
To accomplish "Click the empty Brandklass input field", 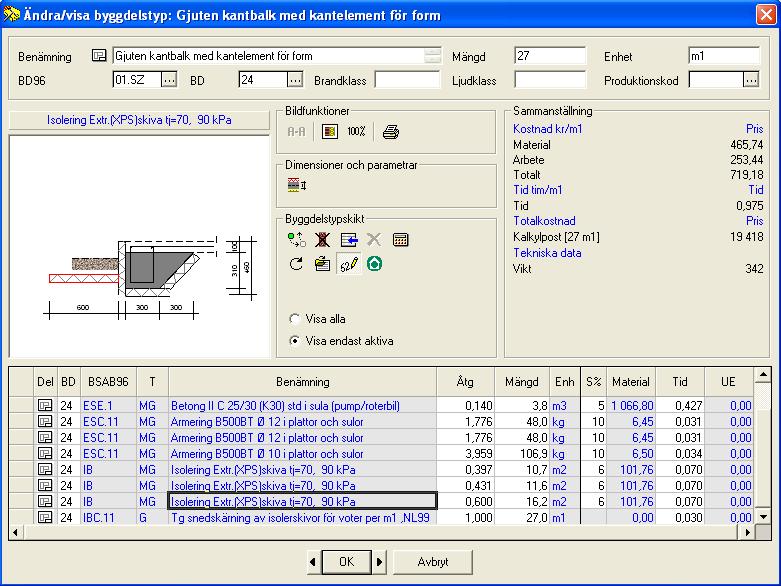I will pyautogui.click(x=407, y=80).
